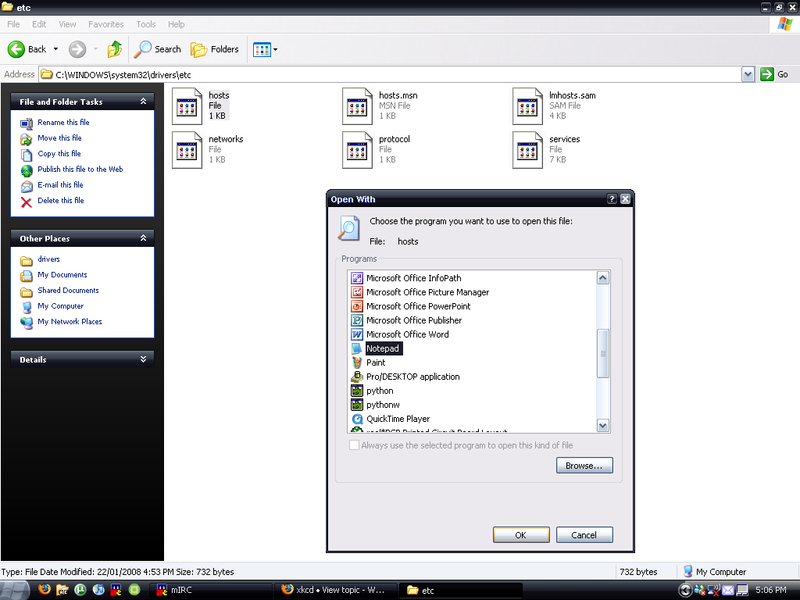Image resolution: width=800 pixels, height=600 pixels.
Task: Select the lmhosts.sam file icon
Action: (x=528, y=106)
